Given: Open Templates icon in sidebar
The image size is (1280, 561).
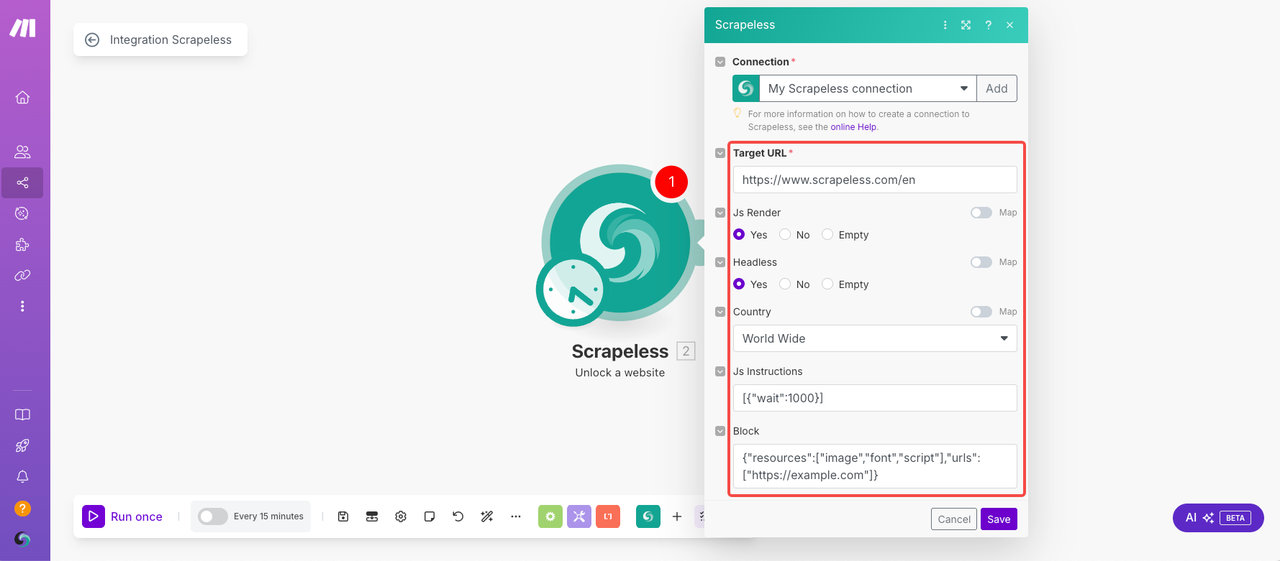Looking at the screenshot, I should [22, 213].
